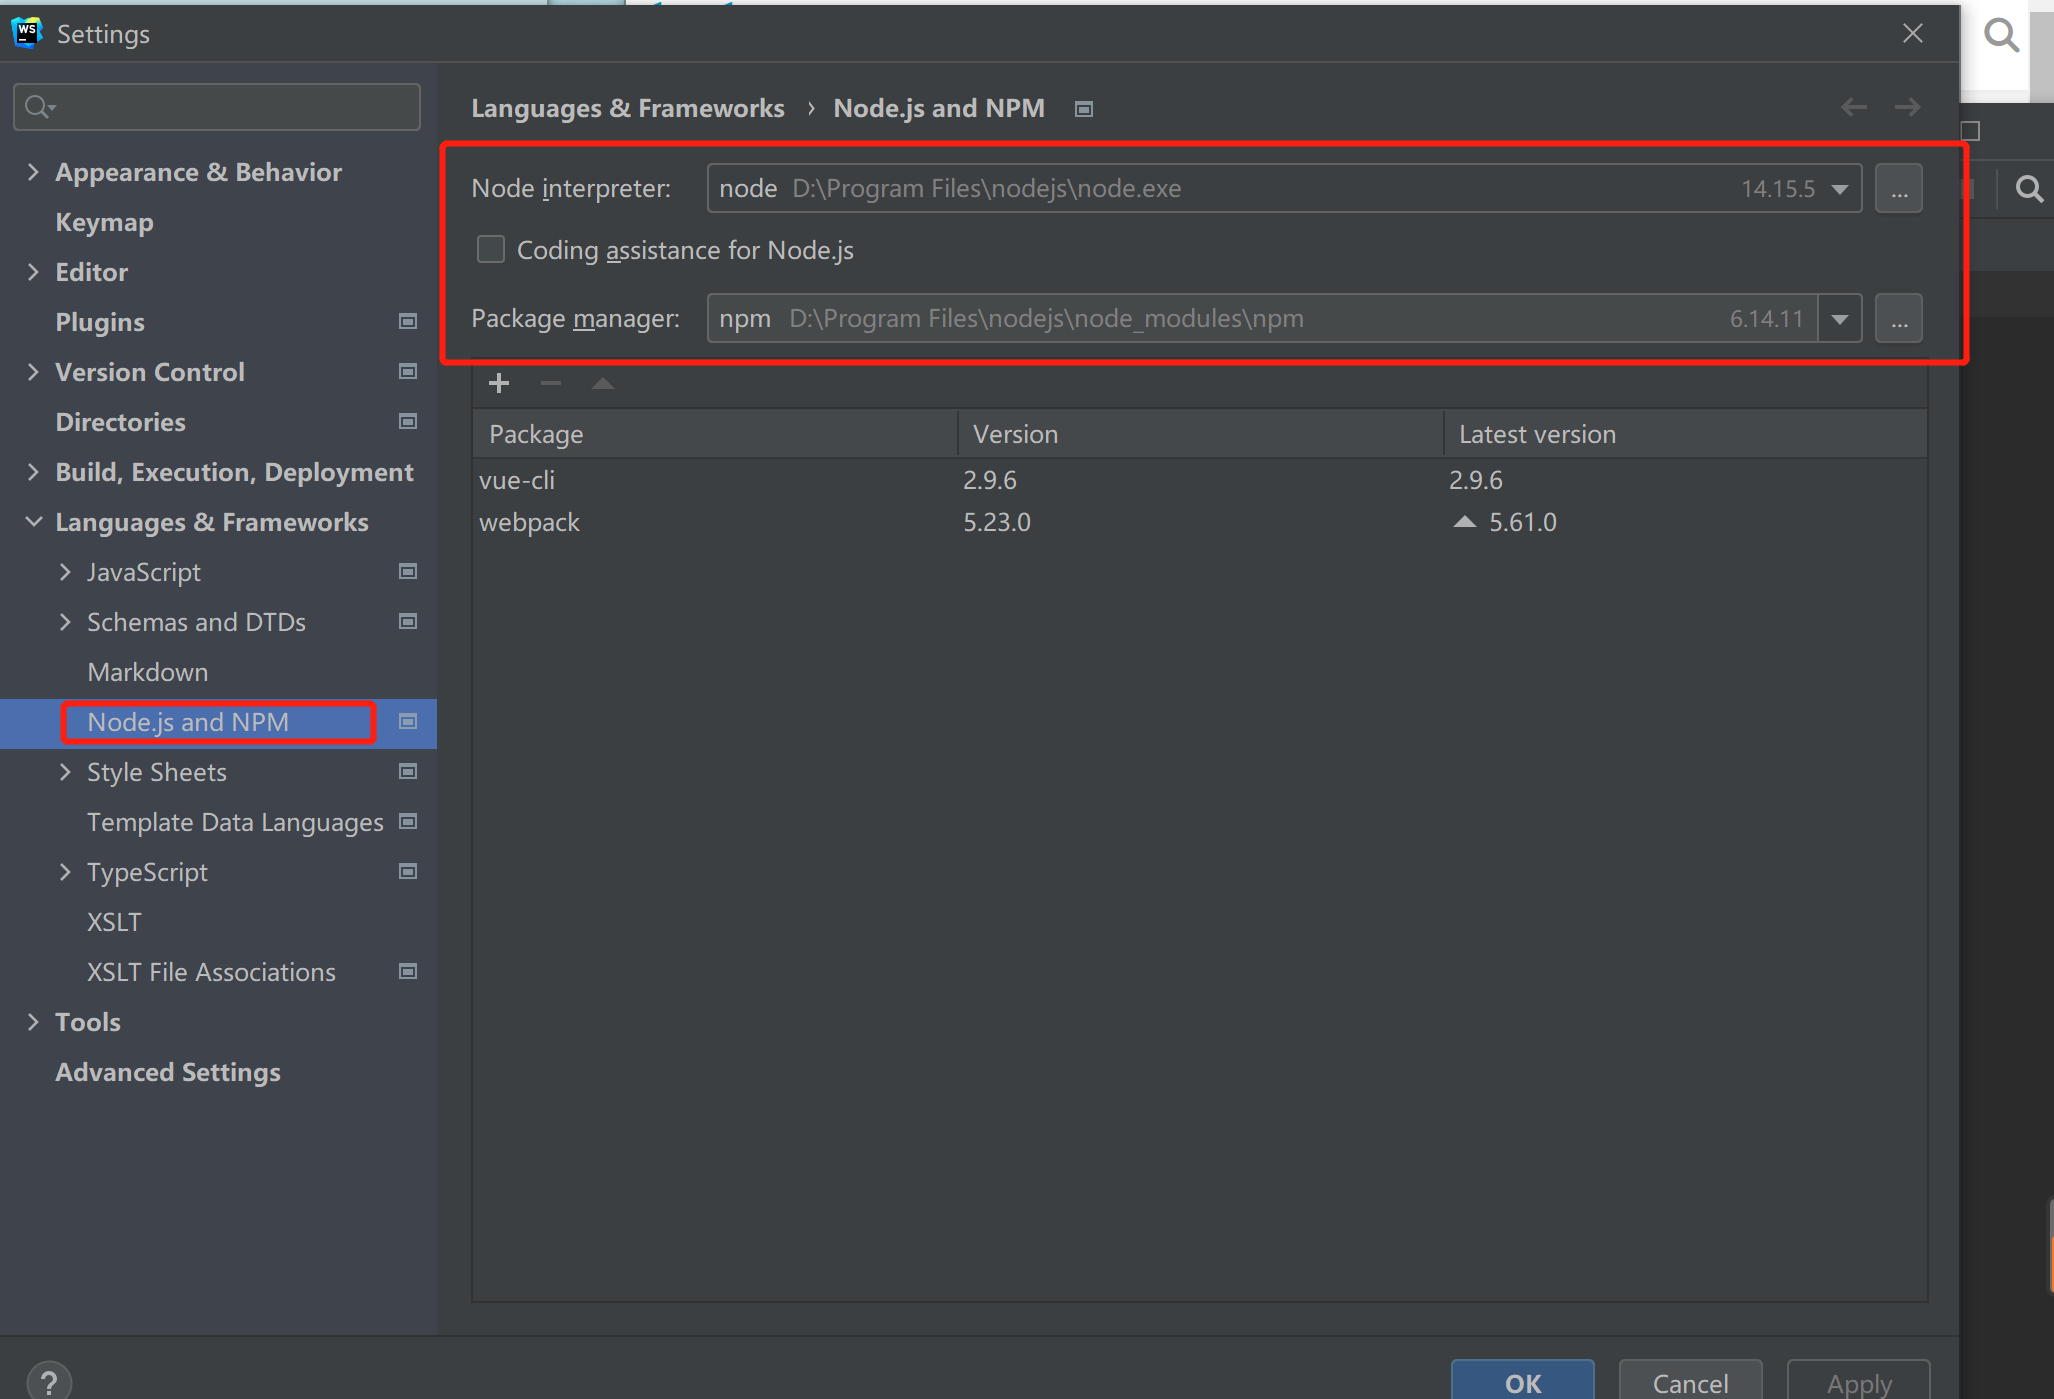Viewport: 2054px width, 1399px height.
Task: Open the Package manager dropdown arrow
Action: tap(1839, 319)
